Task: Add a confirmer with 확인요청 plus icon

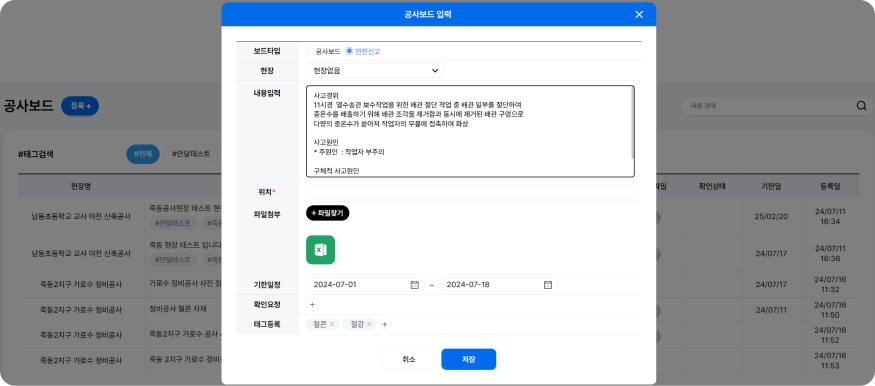Action: pyautogui.click(x=312, y=305)
